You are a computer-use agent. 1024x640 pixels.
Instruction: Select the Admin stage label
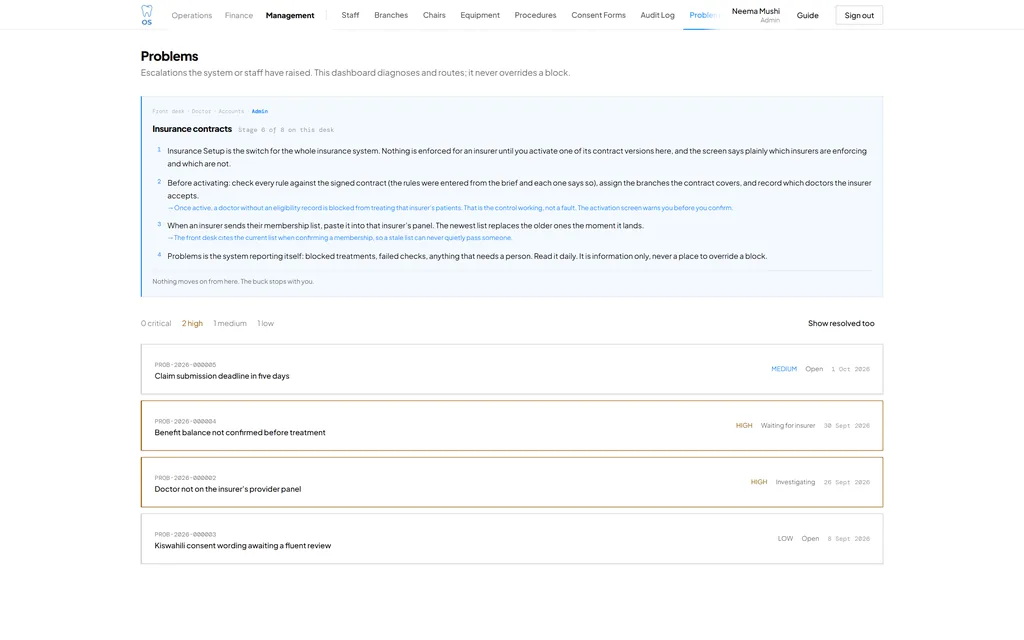260,111
